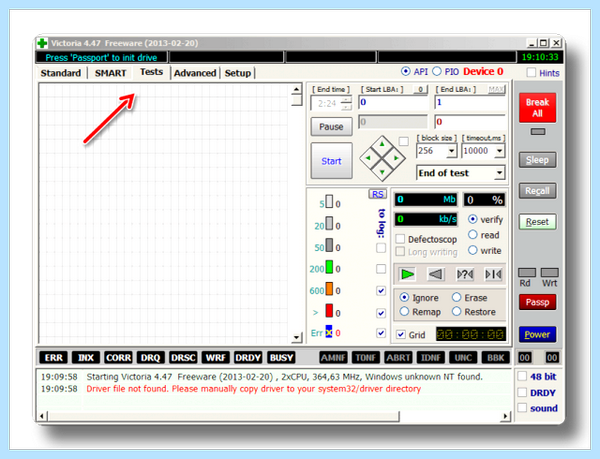Select the write test mode
Image resolution: width=600 pixels, height=459 pixels.
pyautogui.click(x=473, y=250)
